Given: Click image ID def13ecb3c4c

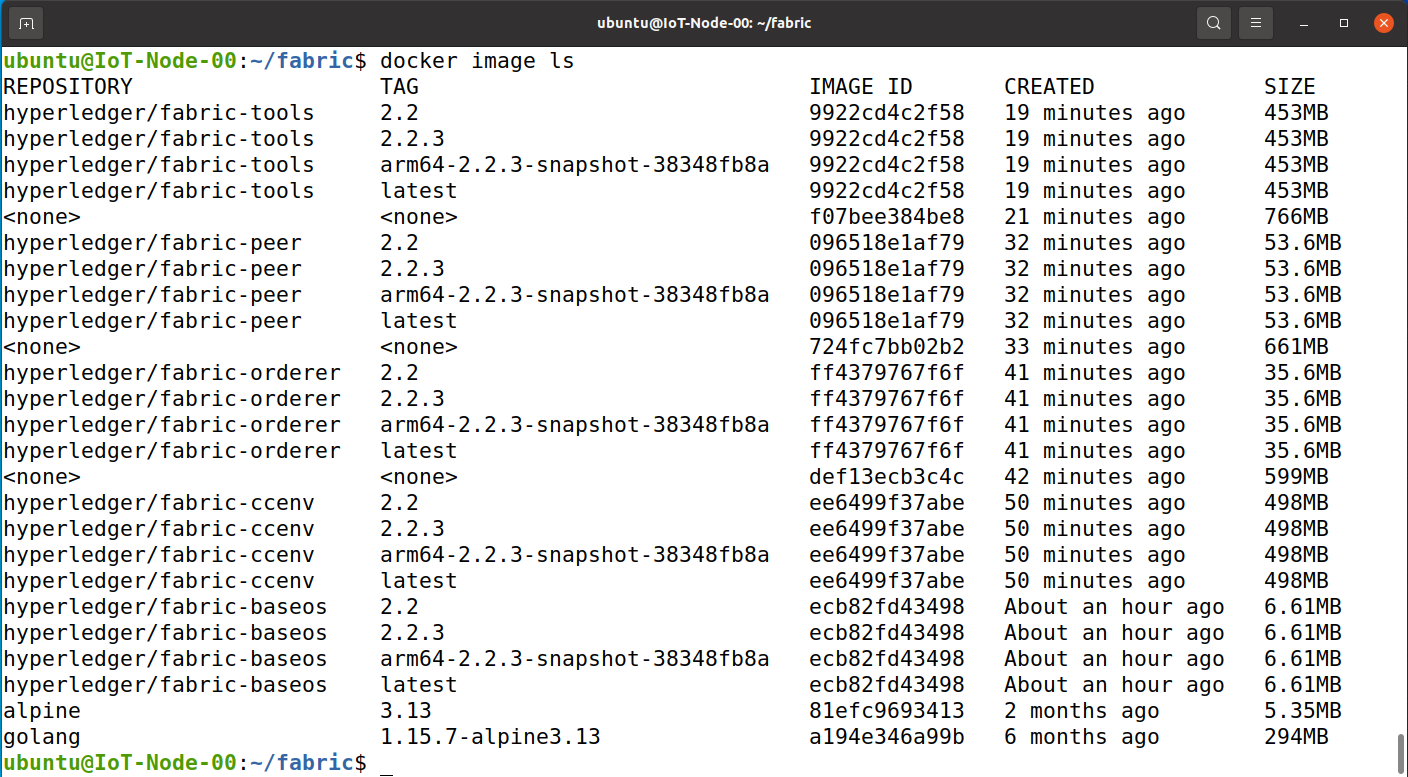Looking at the screenshot, I should (887, 477).
